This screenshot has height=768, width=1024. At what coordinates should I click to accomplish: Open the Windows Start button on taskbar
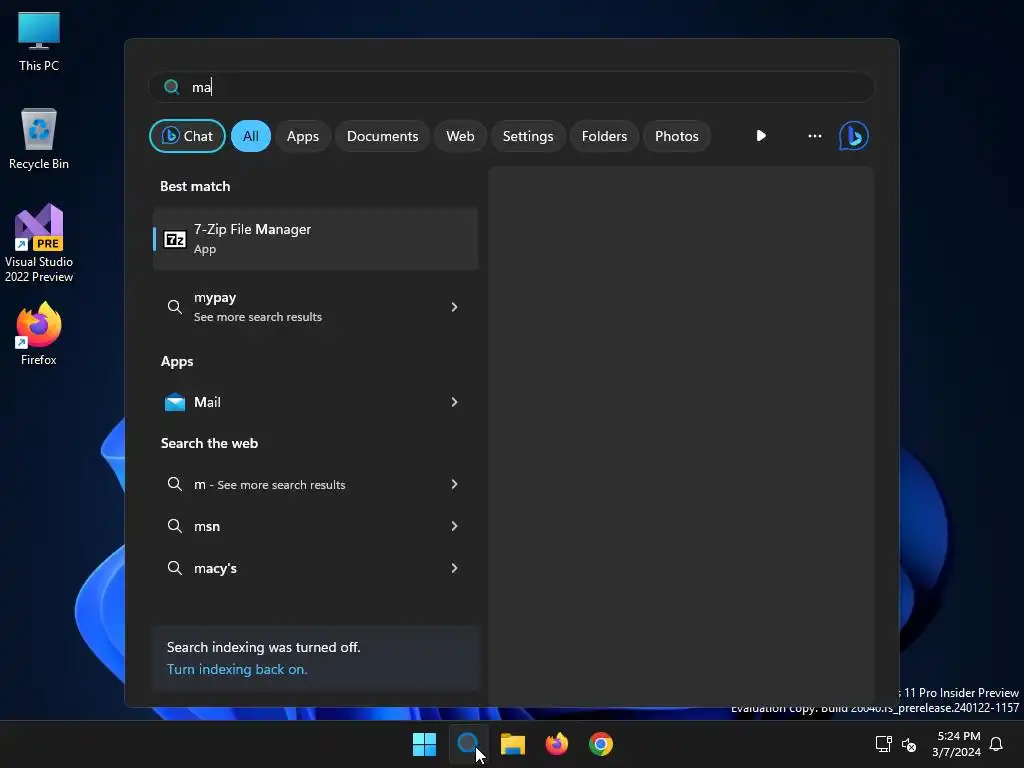(424, 744)
